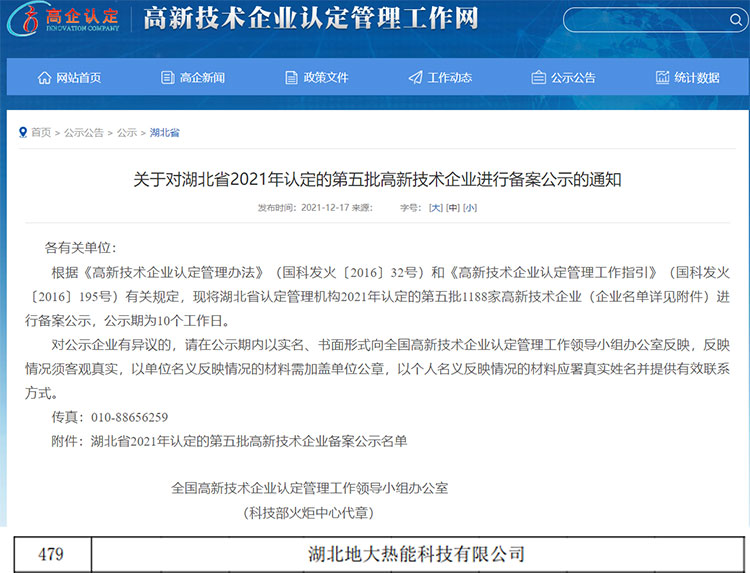Click the 湖北地大热能科技有限公司 table cell
Image resolution: width=750 pixels, height=573 pixels.
point(416,554)
